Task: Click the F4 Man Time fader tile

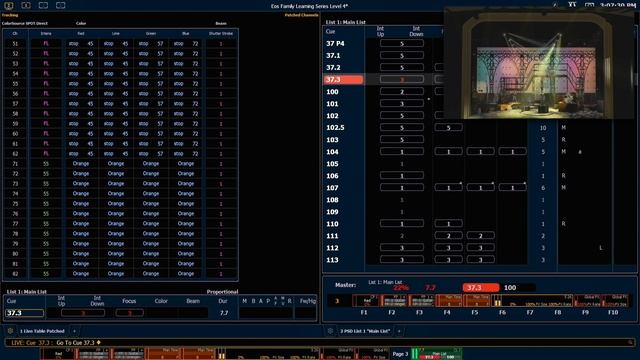Action: [x=449, y=301]
